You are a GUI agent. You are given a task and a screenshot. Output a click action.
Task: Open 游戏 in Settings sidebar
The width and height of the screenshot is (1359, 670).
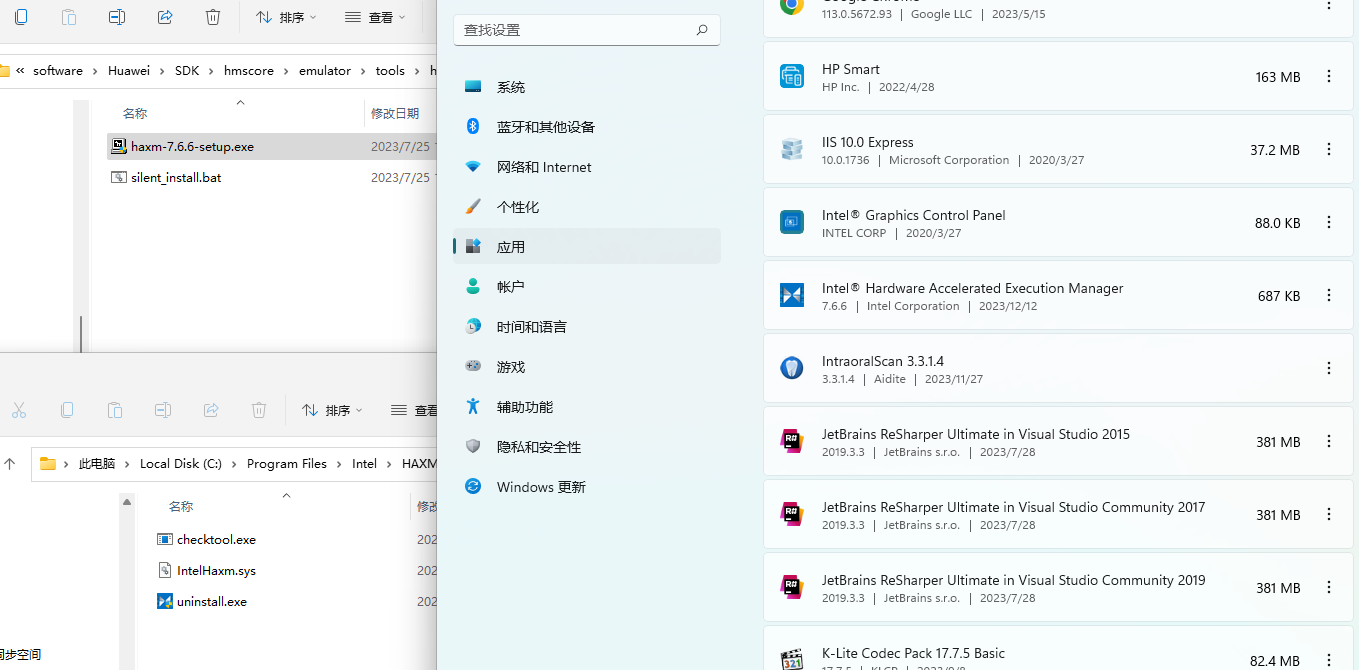pyautogui.click(x=587, y=367)
